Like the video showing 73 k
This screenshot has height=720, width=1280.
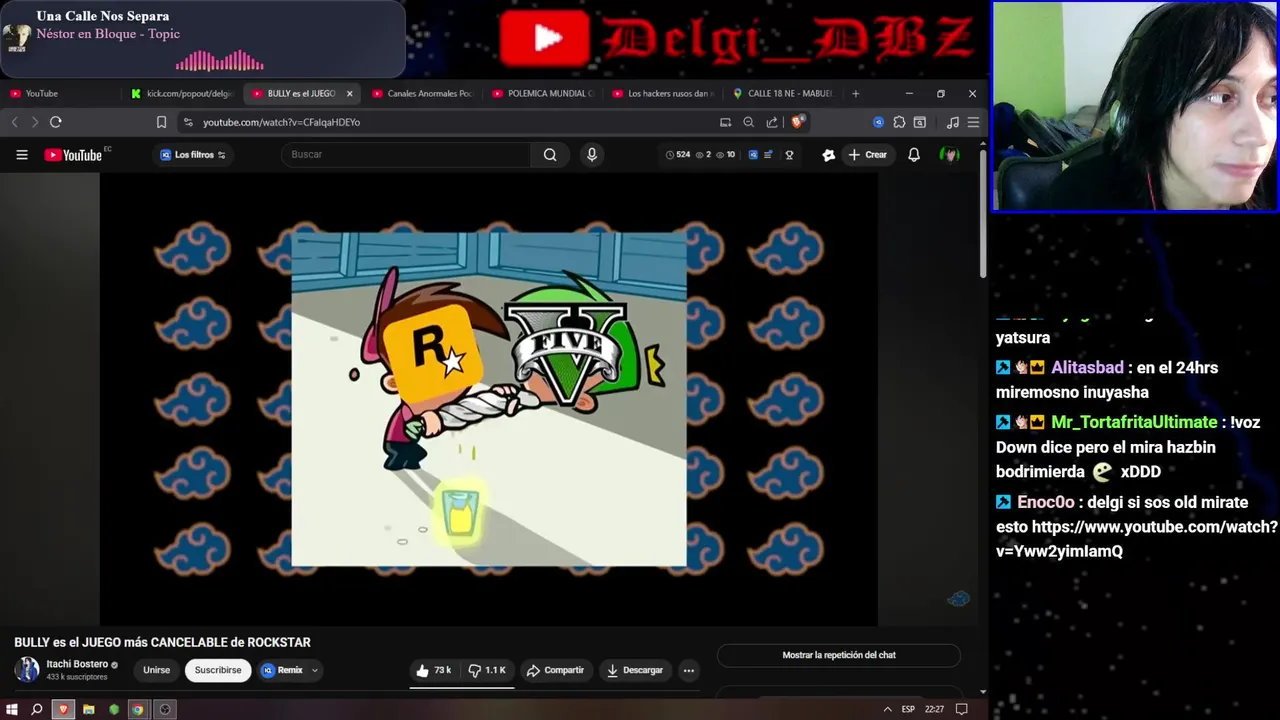pos(435,670)
